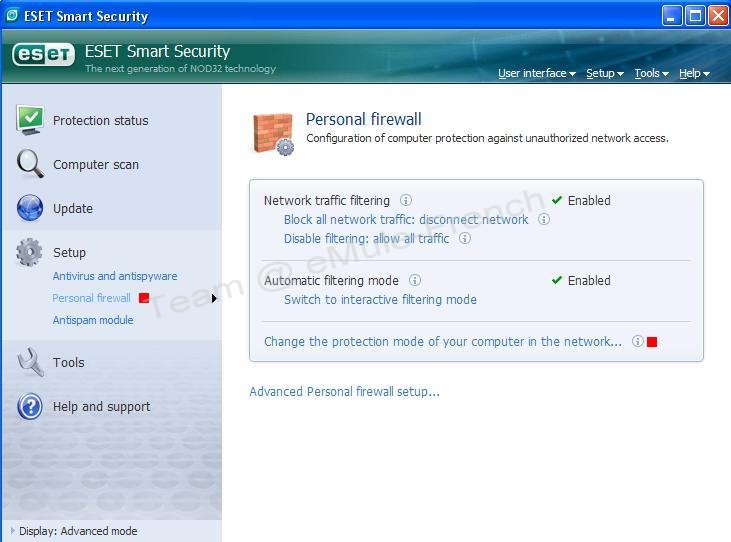Switch to interactive filtering mode
The image size is (731, 542).
tap(380, 299)
